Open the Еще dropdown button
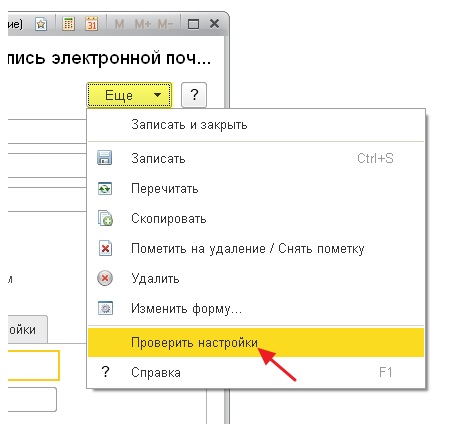Viewport: 455px width, 435px height. coord(129,95)
